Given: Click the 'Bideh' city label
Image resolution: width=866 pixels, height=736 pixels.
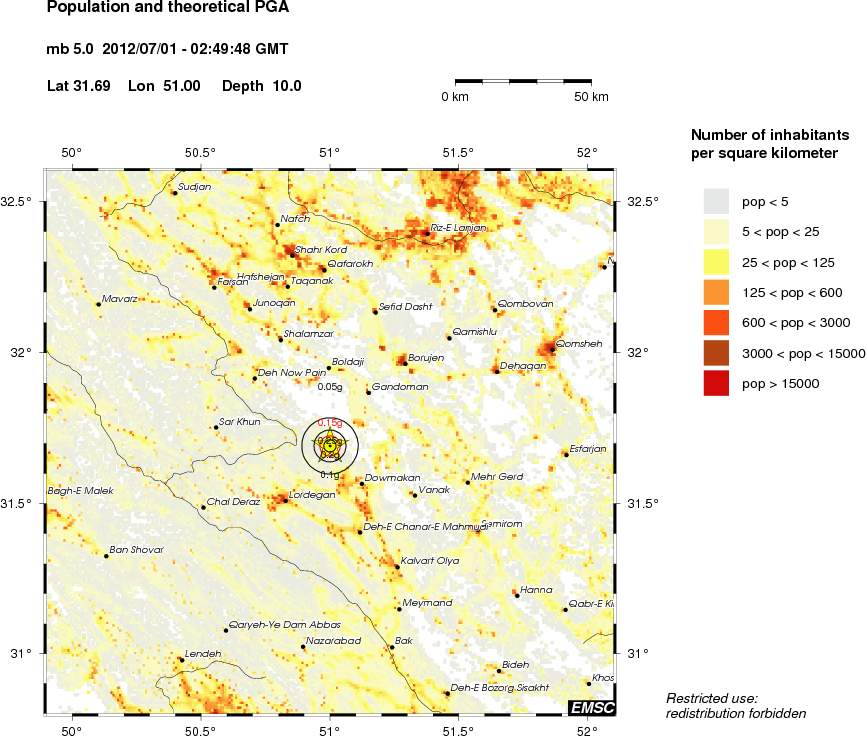Looking at the screenshot, I should point(515,665).
